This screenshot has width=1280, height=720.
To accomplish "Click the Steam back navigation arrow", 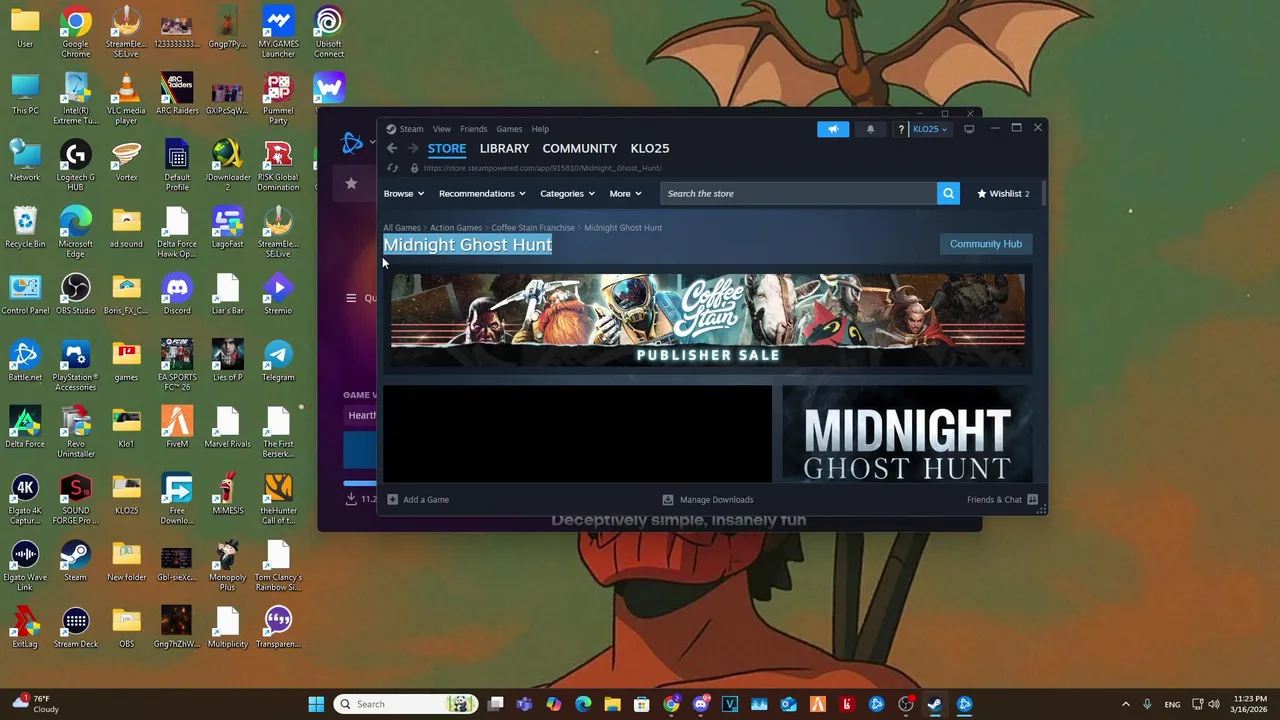I will click(x=392, y=148).
